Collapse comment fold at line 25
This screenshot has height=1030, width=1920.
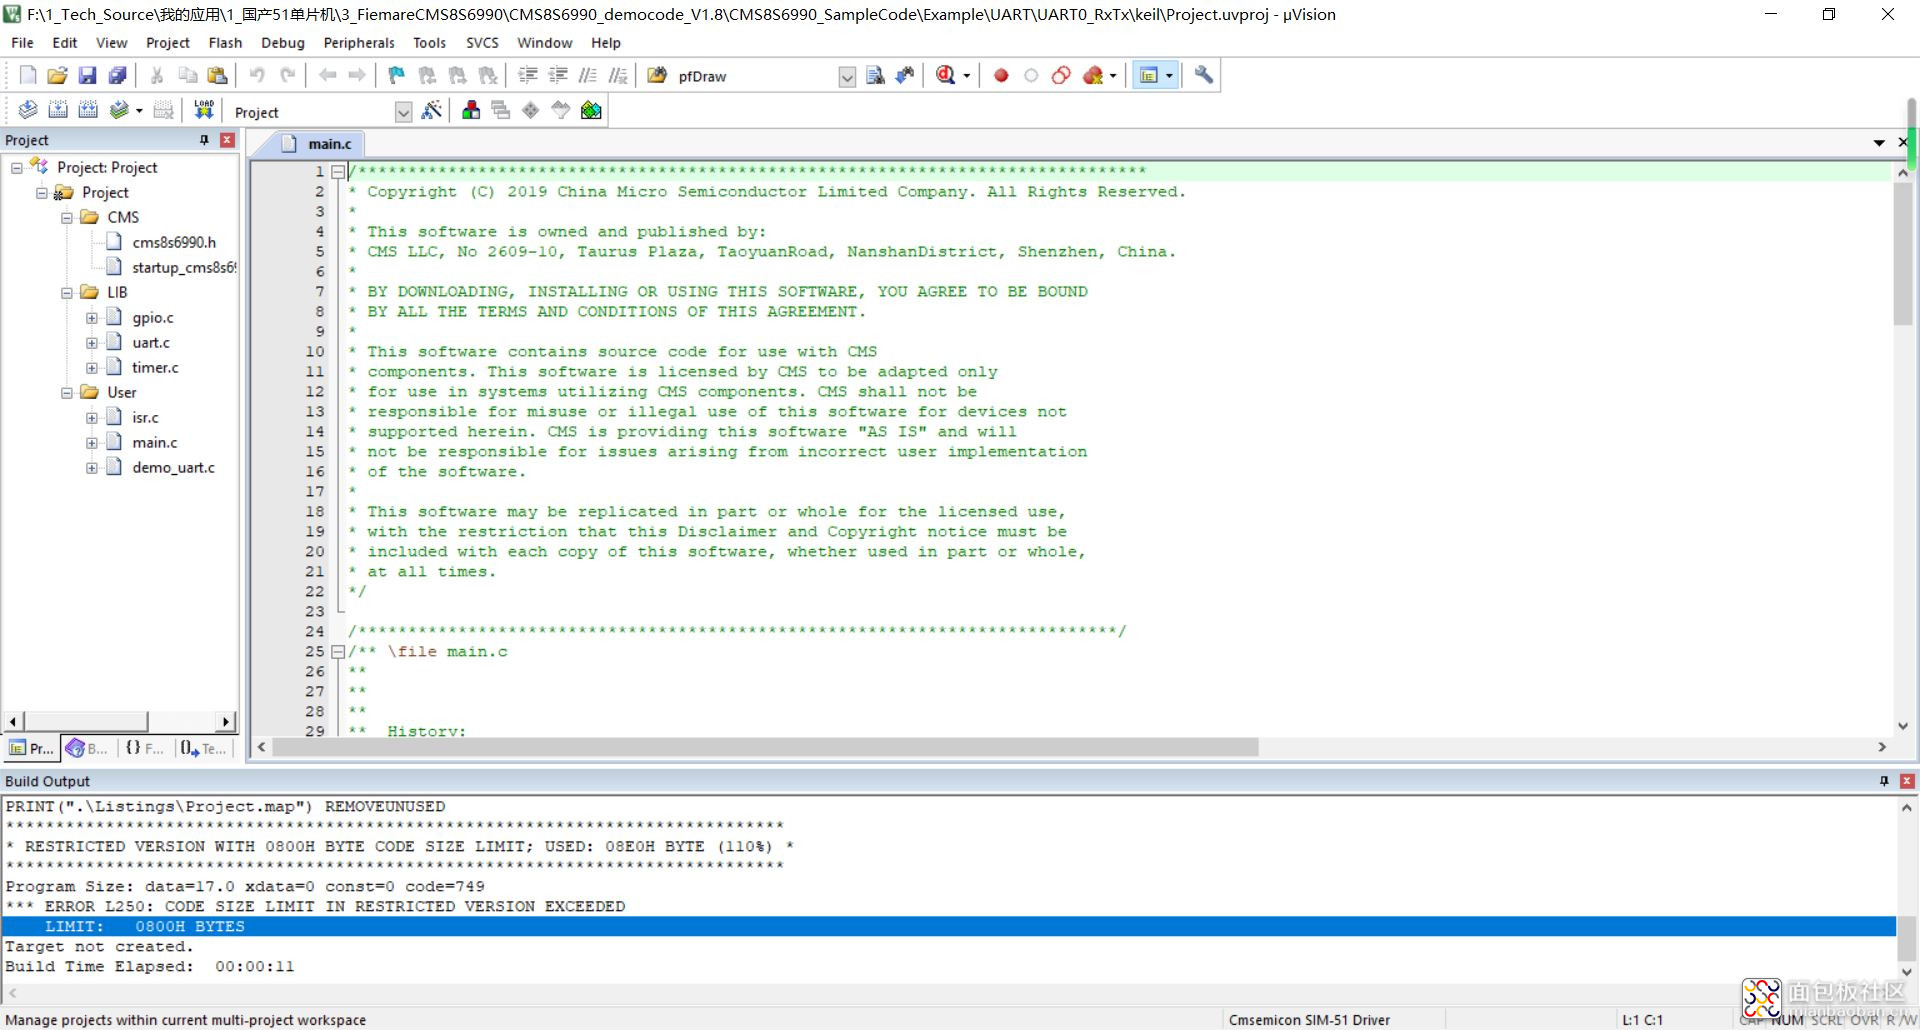click(338, 651)
